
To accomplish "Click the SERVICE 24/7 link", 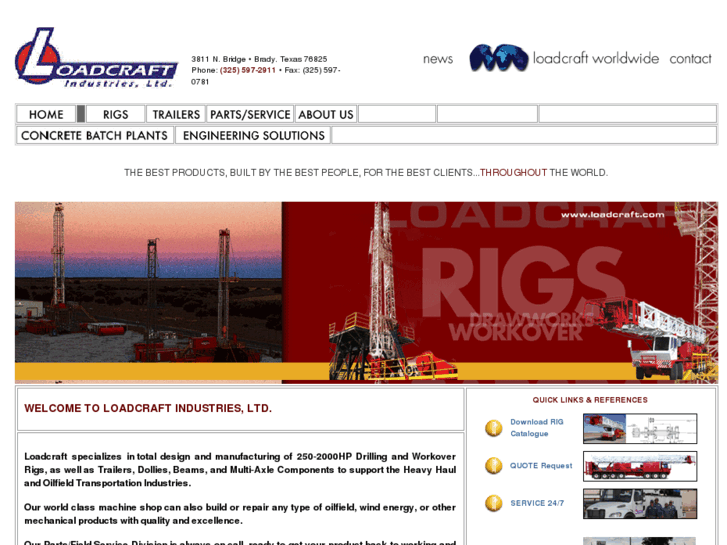I will (537, 503).
